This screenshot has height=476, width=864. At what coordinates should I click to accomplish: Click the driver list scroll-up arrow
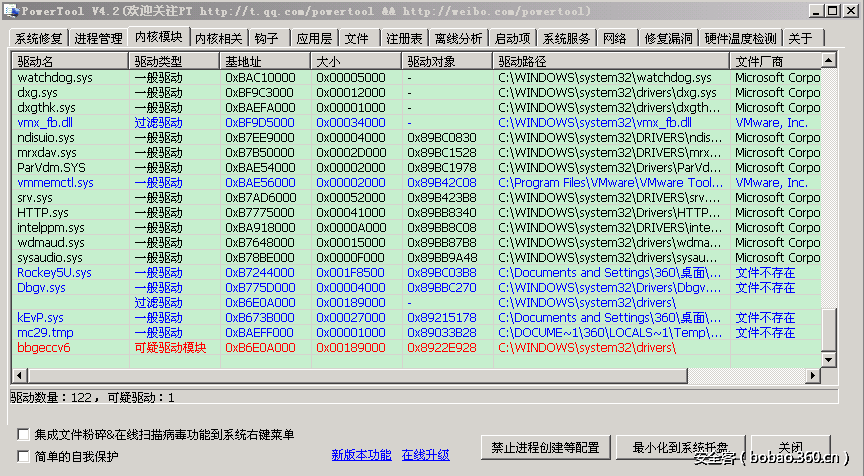point(829,61)
